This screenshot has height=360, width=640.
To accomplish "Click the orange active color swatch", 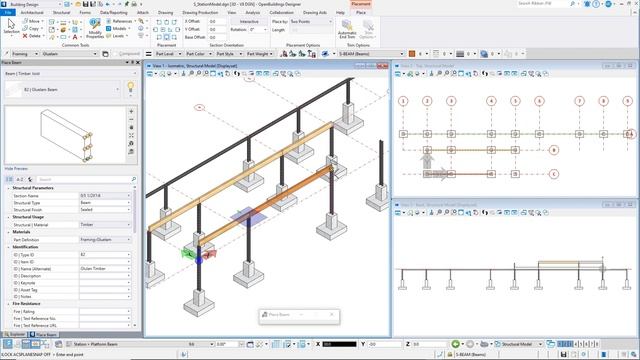I will 412,54.
